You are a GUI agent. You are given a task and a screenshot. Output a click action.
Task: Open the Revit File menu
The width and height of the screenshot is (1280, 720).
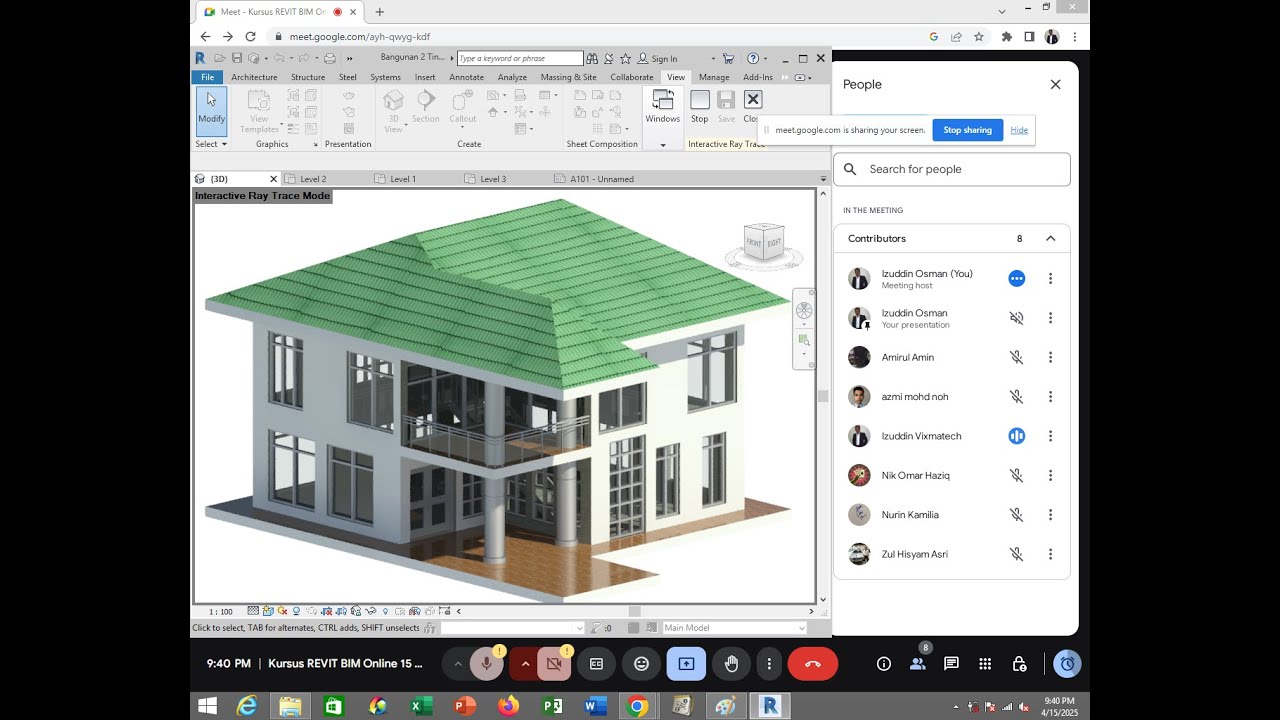207,77
